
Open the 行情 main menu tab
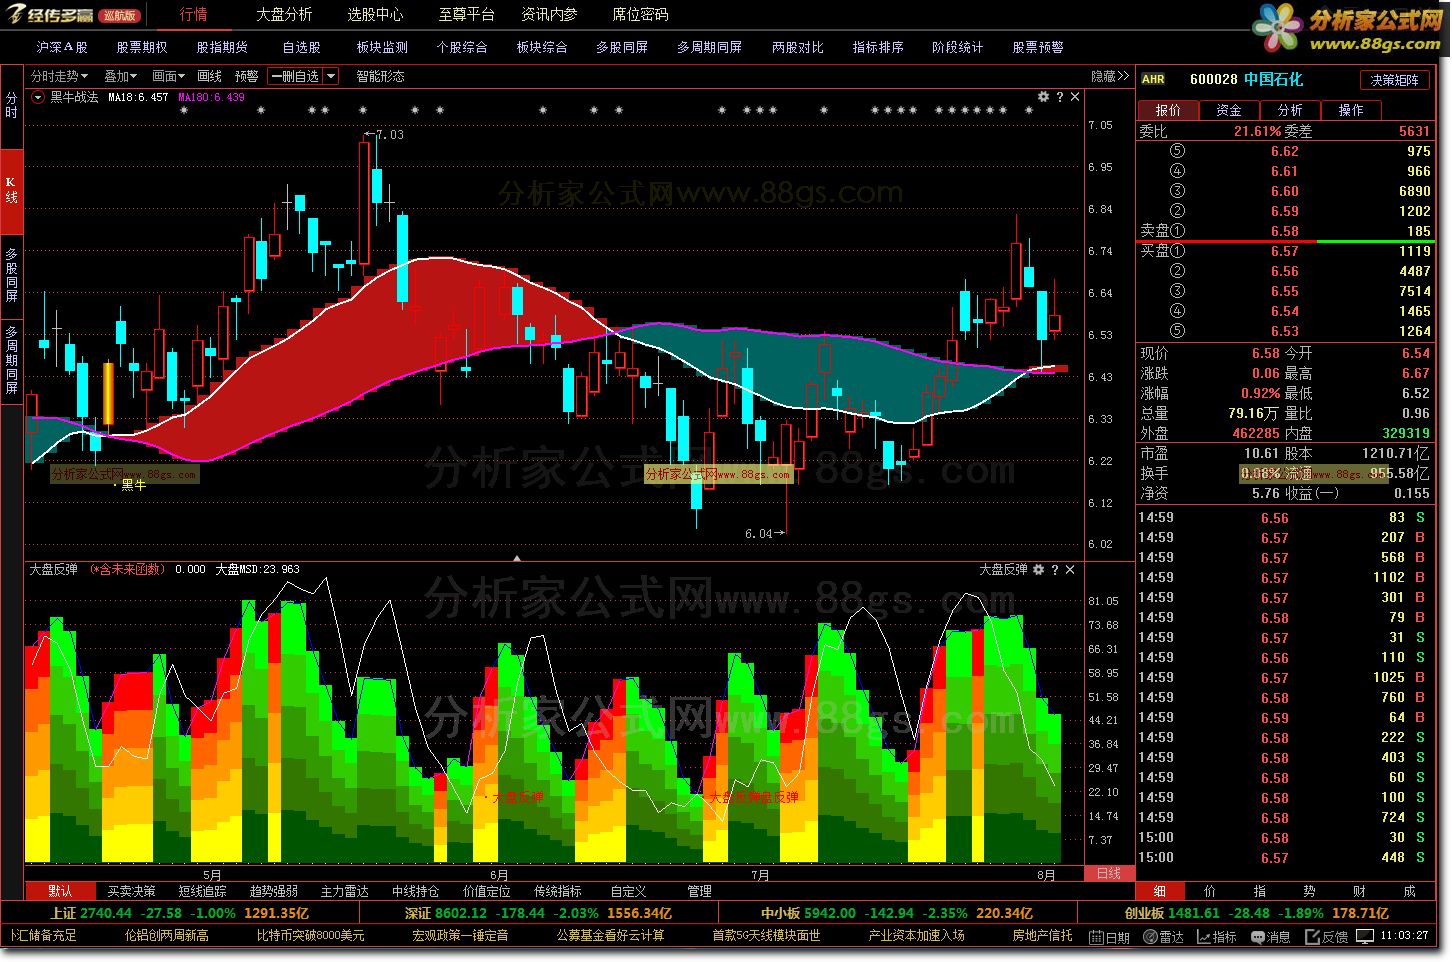pyautogui.click(x=194, y=14)
